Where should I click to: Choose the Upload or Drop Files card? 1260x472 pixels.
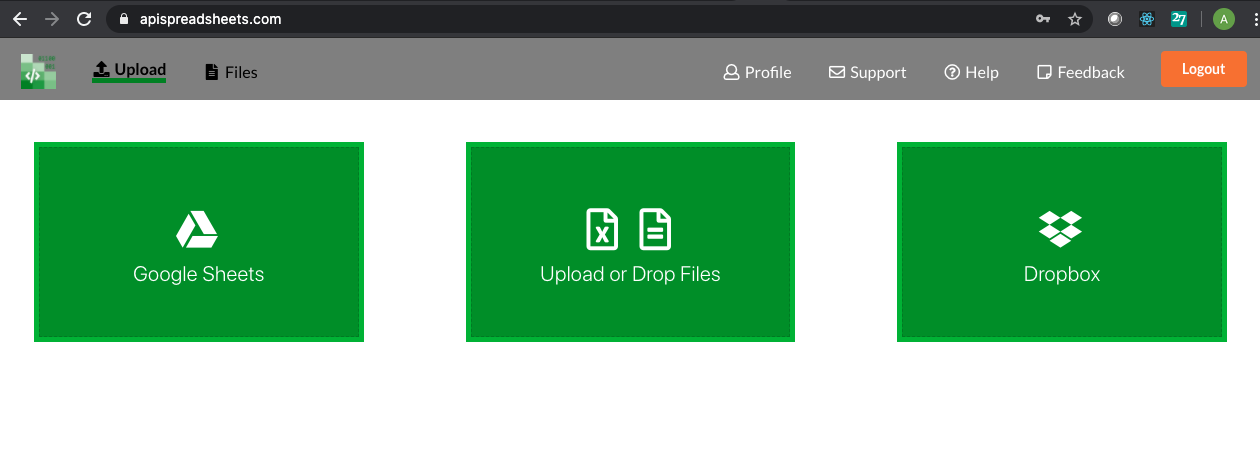pos(630,242)
